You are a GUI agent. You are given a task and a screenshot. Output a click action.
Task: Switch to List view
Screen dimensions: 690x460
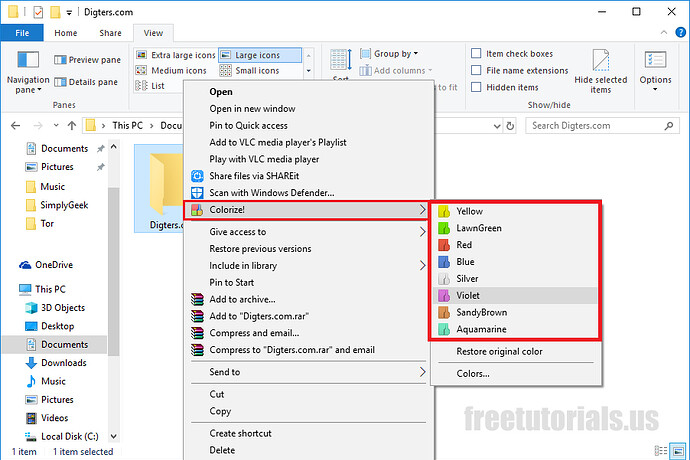coord(150,86)
